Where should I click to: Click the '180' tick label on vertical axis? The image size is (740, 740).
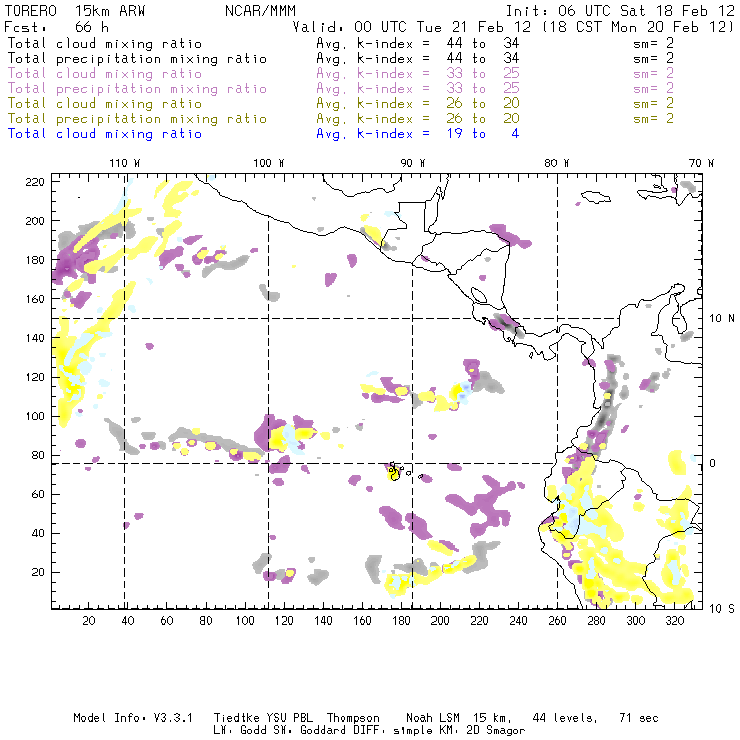[35, 260]
